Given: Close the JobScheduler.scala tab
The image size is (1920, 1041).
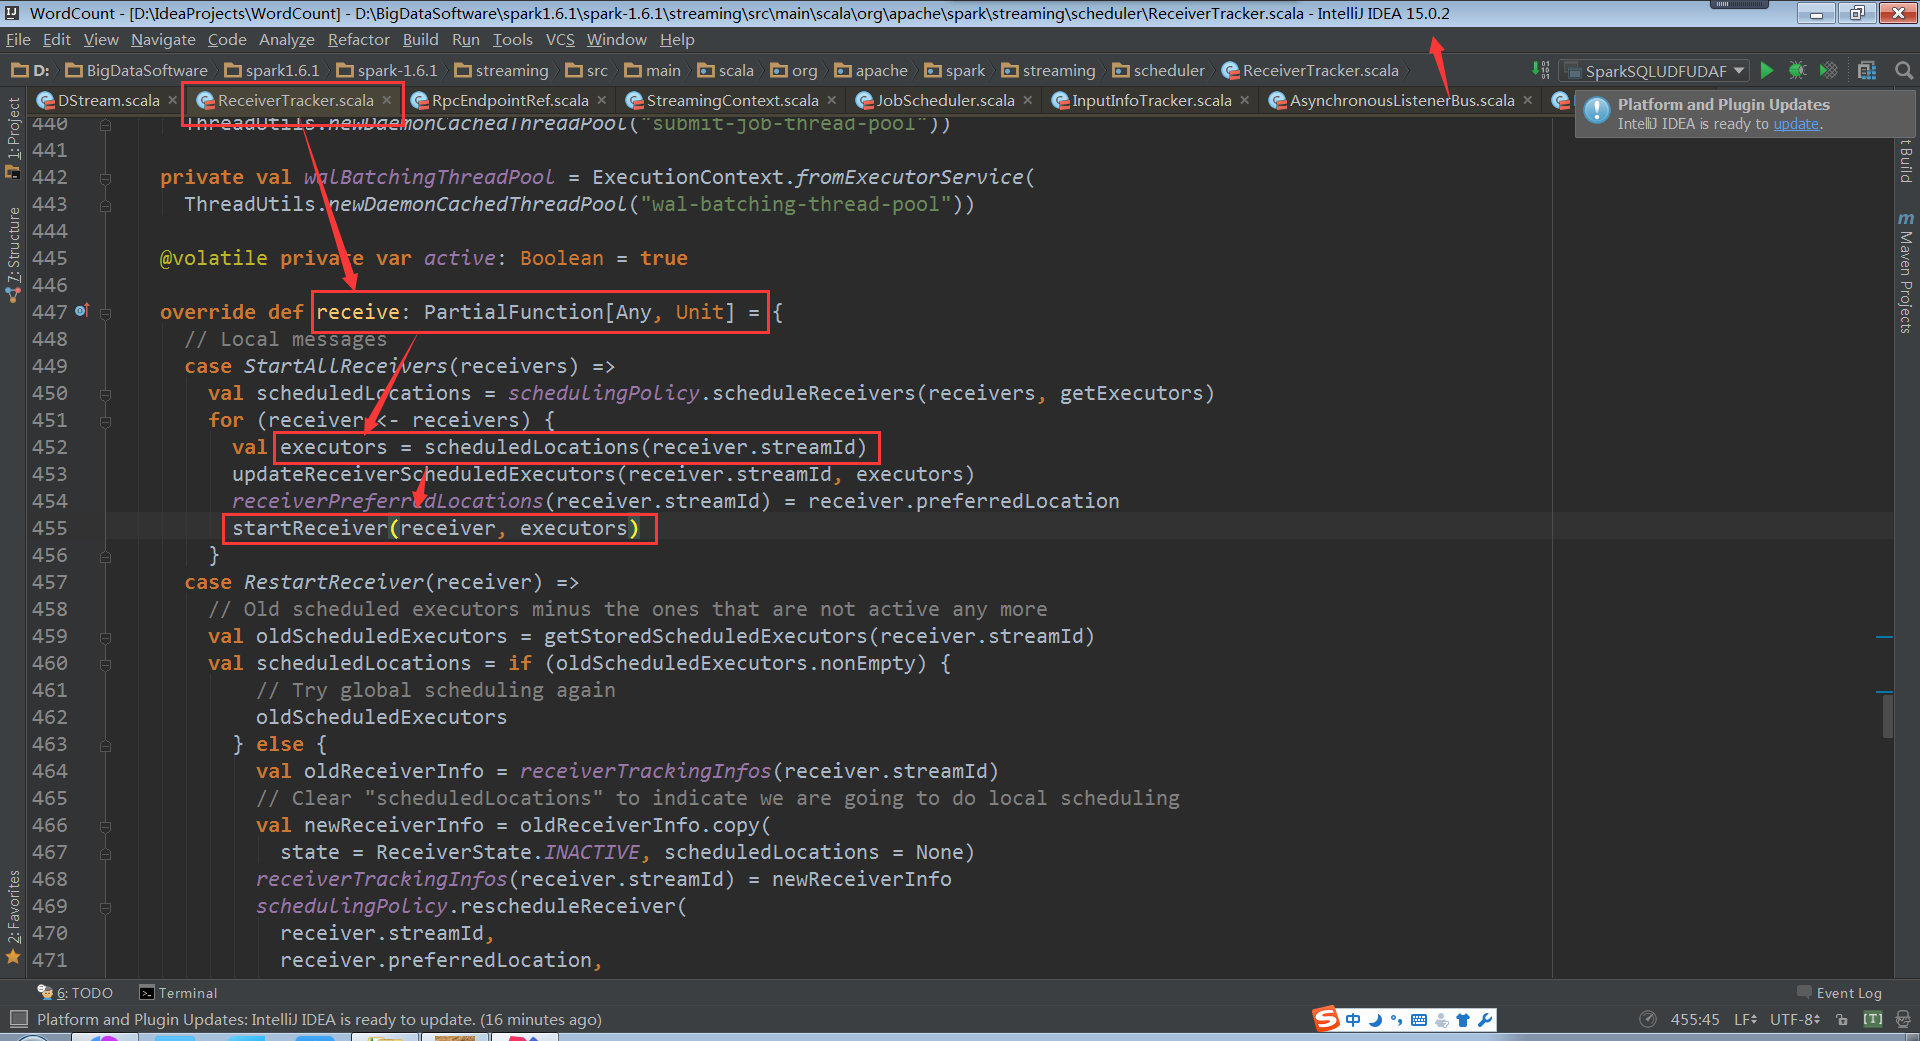Looking at the screenshot, I should pyautogui.click(x=1027, y=100).
